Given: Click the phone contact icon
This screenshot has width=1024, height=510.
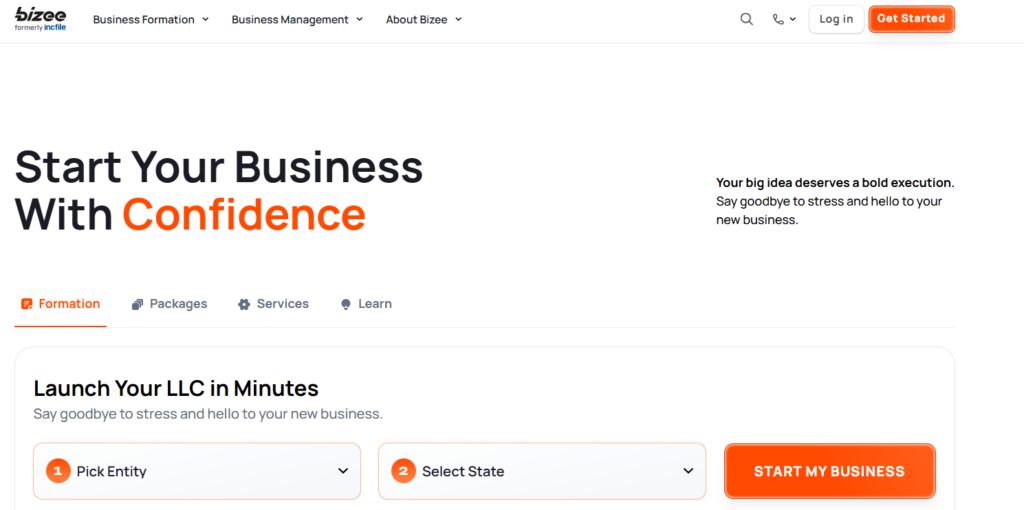Looking at the screenshot, I should point(778,19).
